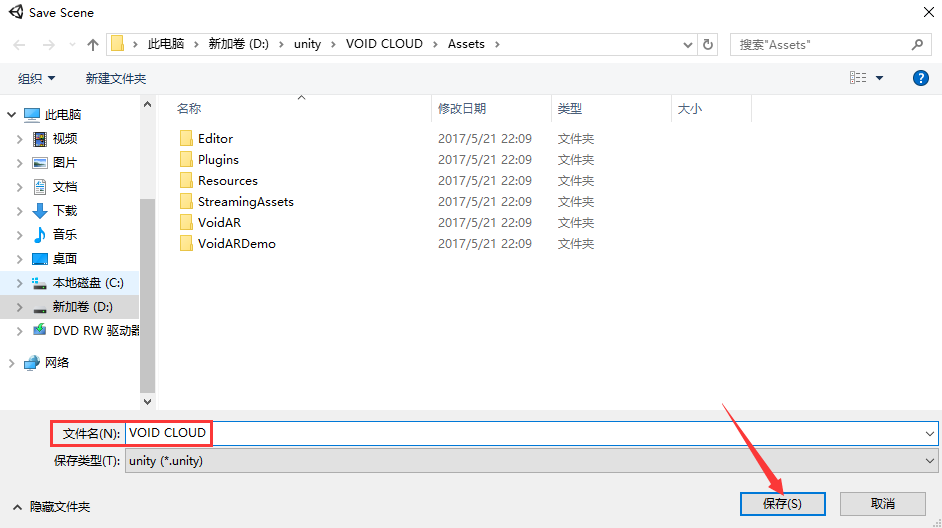This screenshot has width=942, height=528.
Task: Sort by 修改日期 column header
Action: (x=461, y=109)
